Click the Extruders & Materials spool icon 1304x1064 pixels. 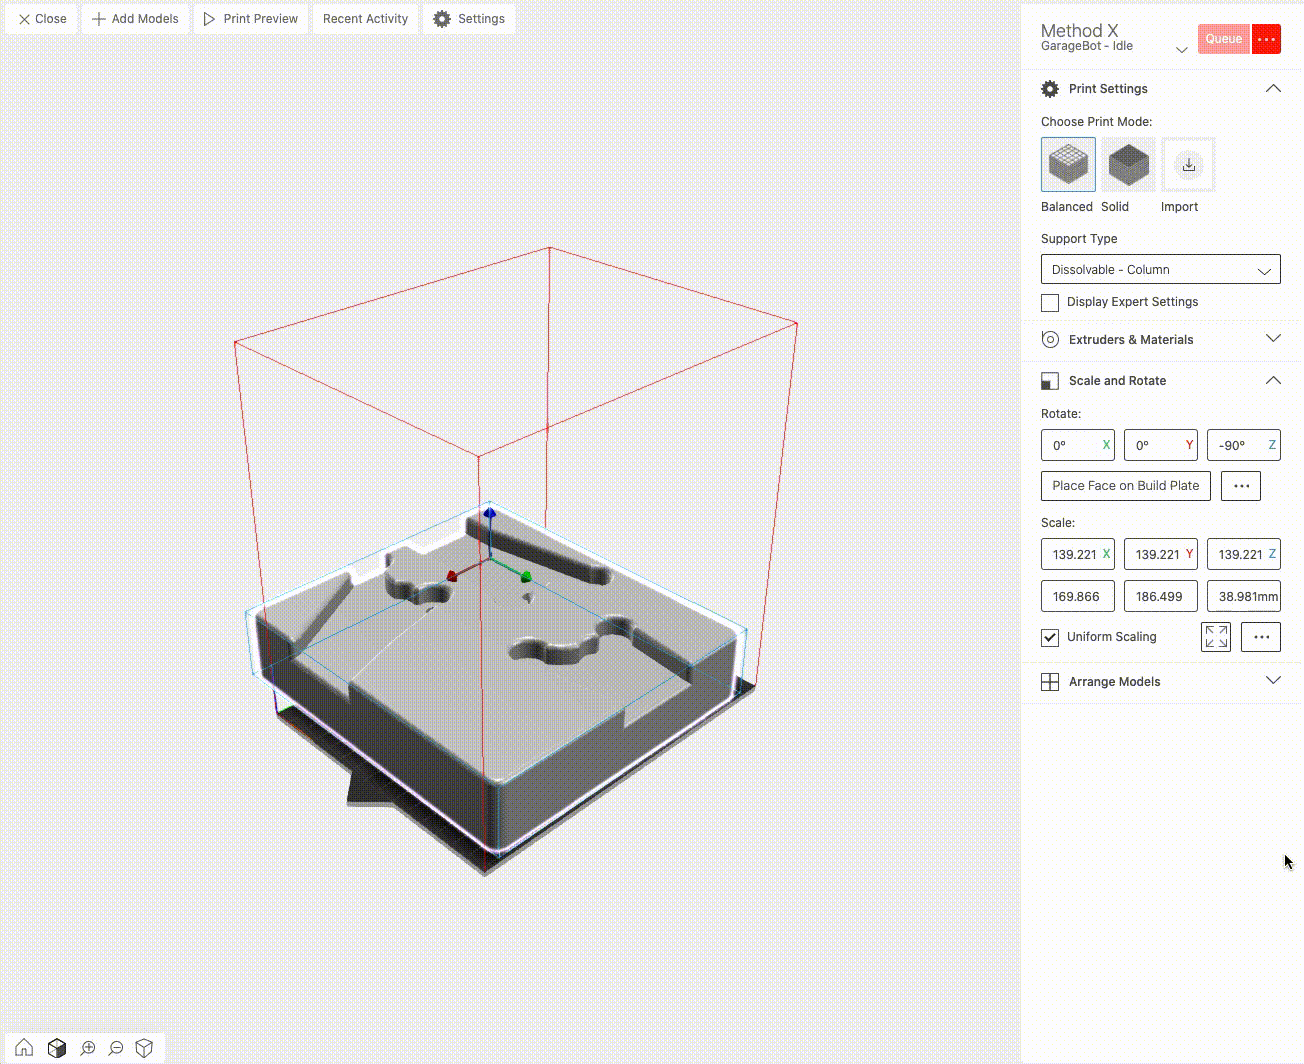pos(1050,340)
